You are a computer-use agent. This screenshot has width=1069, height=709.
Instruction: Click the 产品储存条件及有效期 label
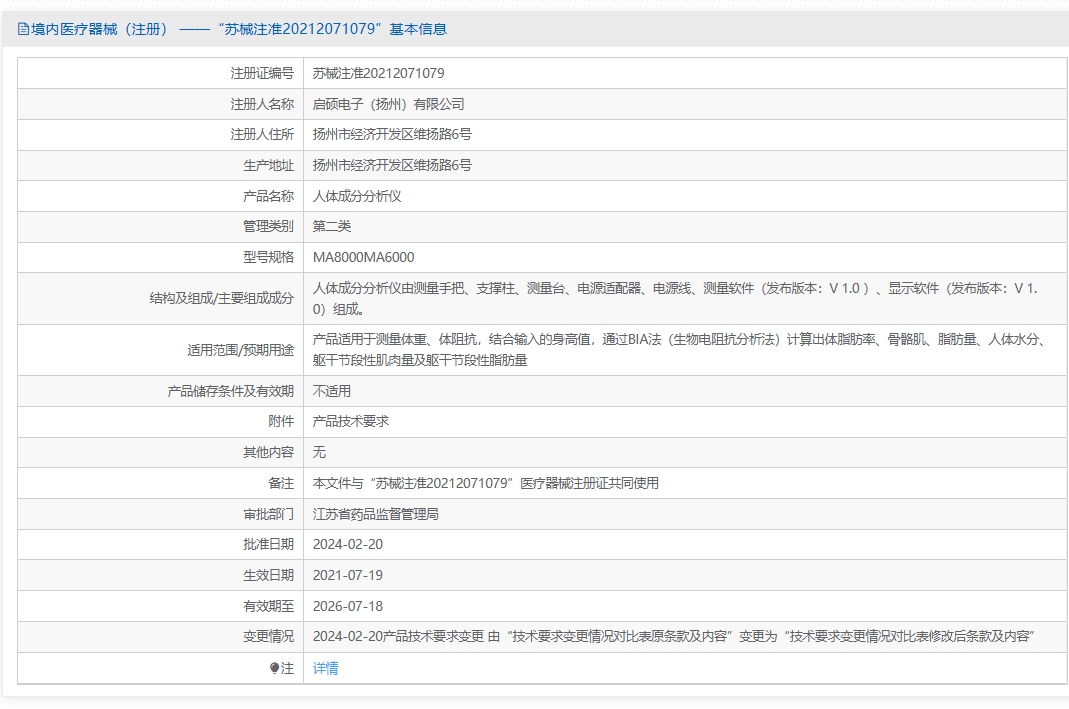[x=230, y=391]
